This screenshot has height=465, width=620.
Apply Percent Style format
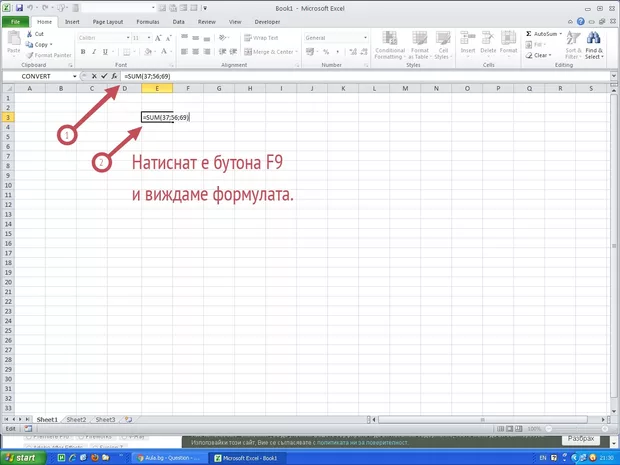[x=326, y=52]
